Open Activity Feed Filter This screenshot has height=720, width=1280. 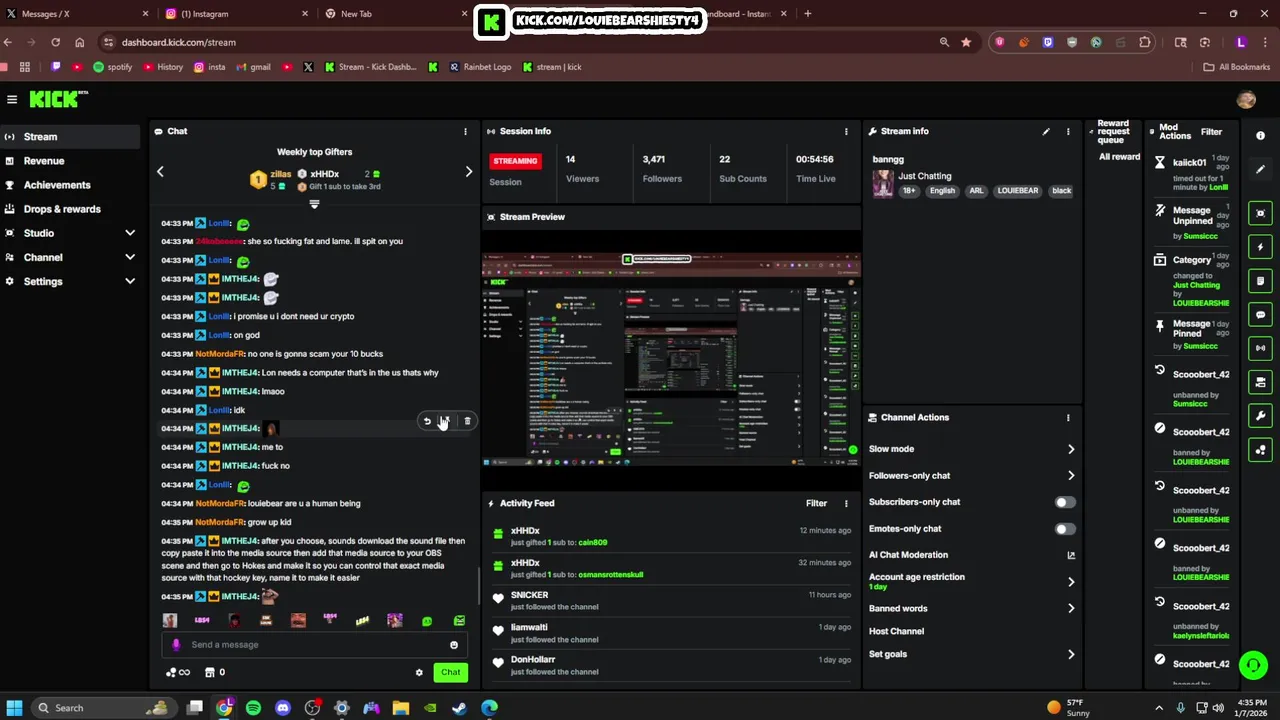pos(817,503)
